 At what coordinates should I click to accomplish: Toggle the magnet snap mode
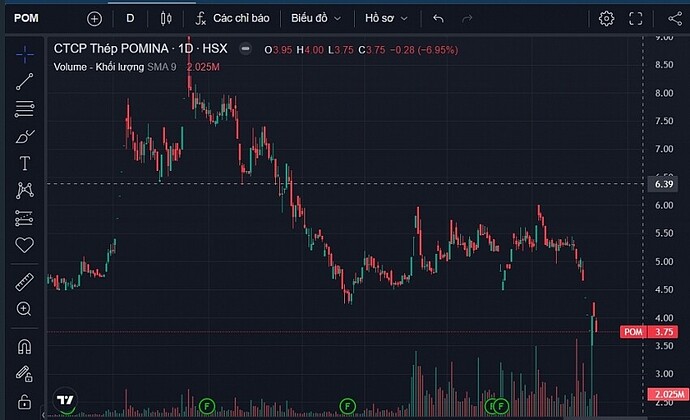(x=25, y=347)
